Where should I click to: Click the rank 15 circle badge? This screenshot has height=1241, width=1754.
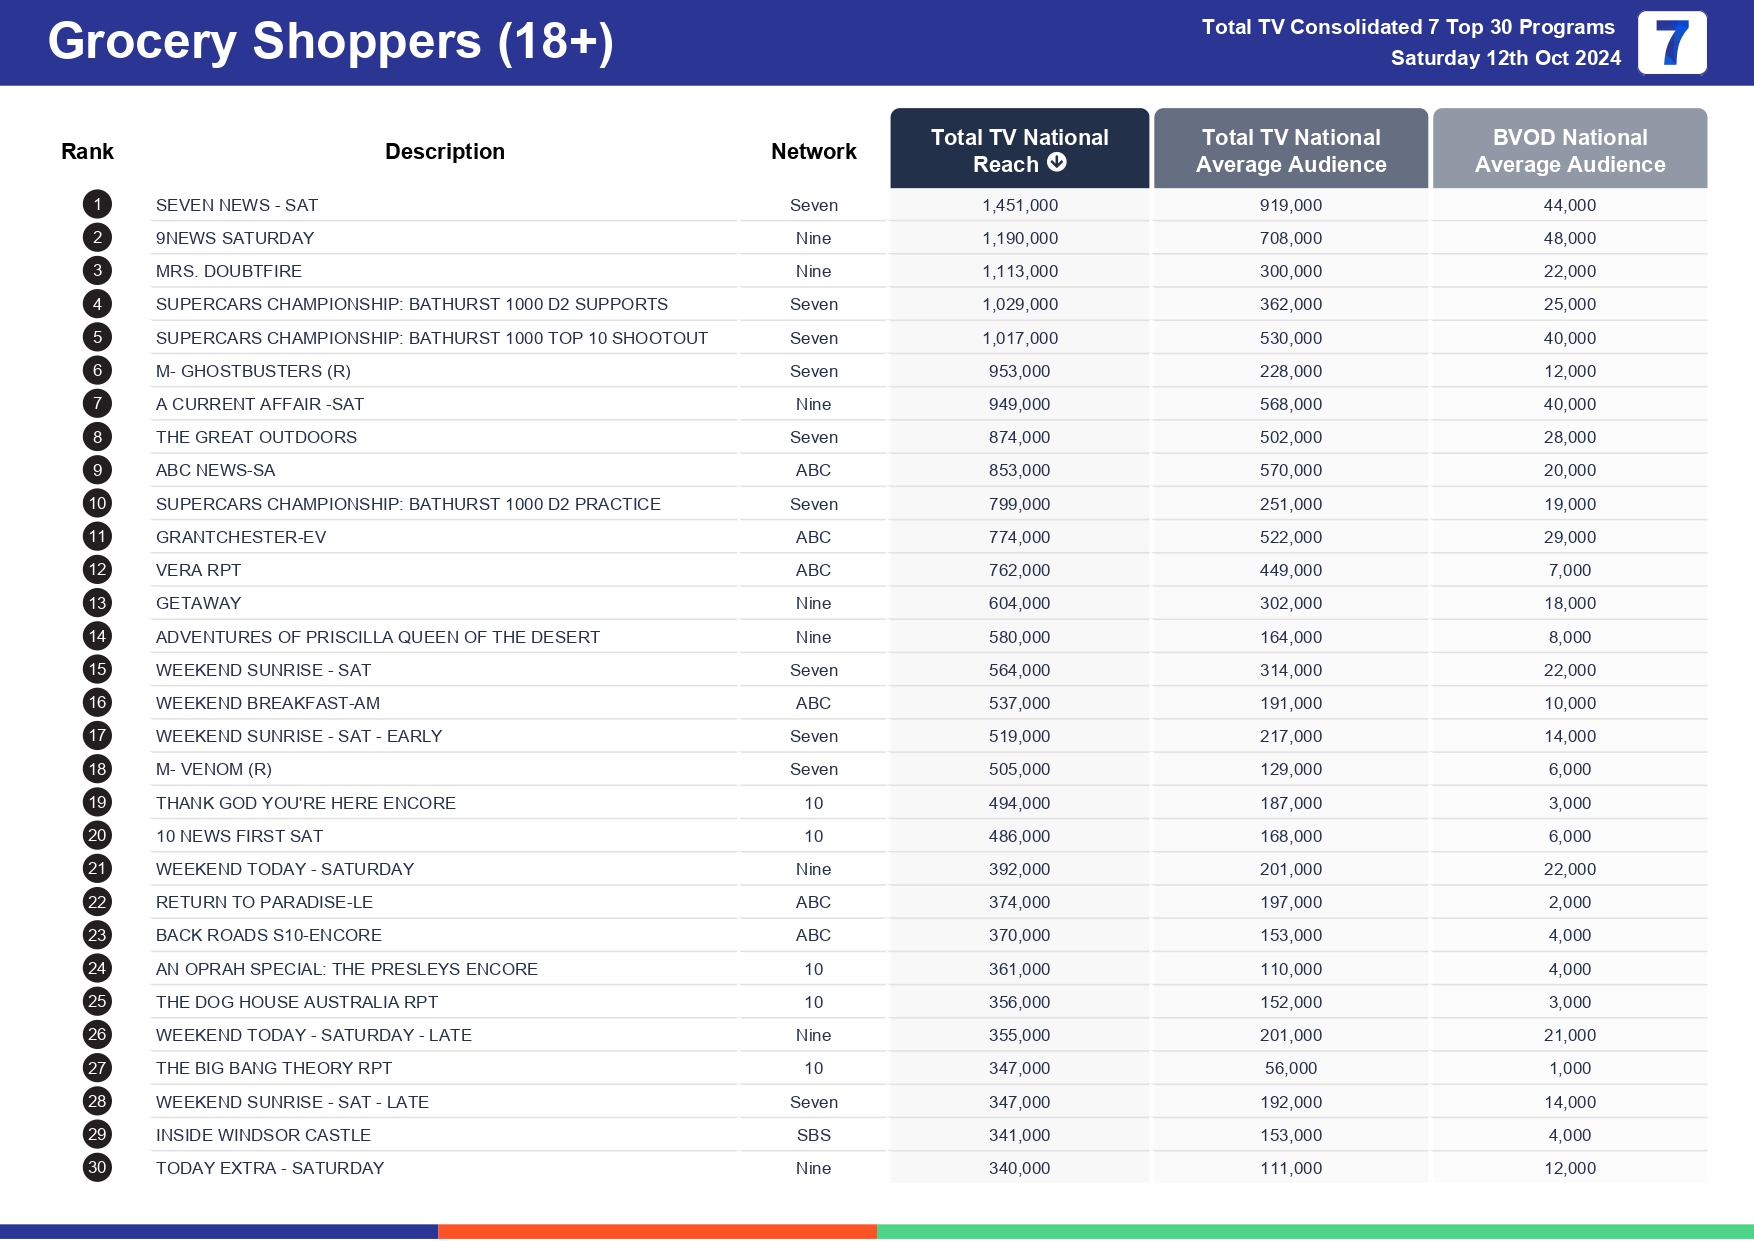97,670
